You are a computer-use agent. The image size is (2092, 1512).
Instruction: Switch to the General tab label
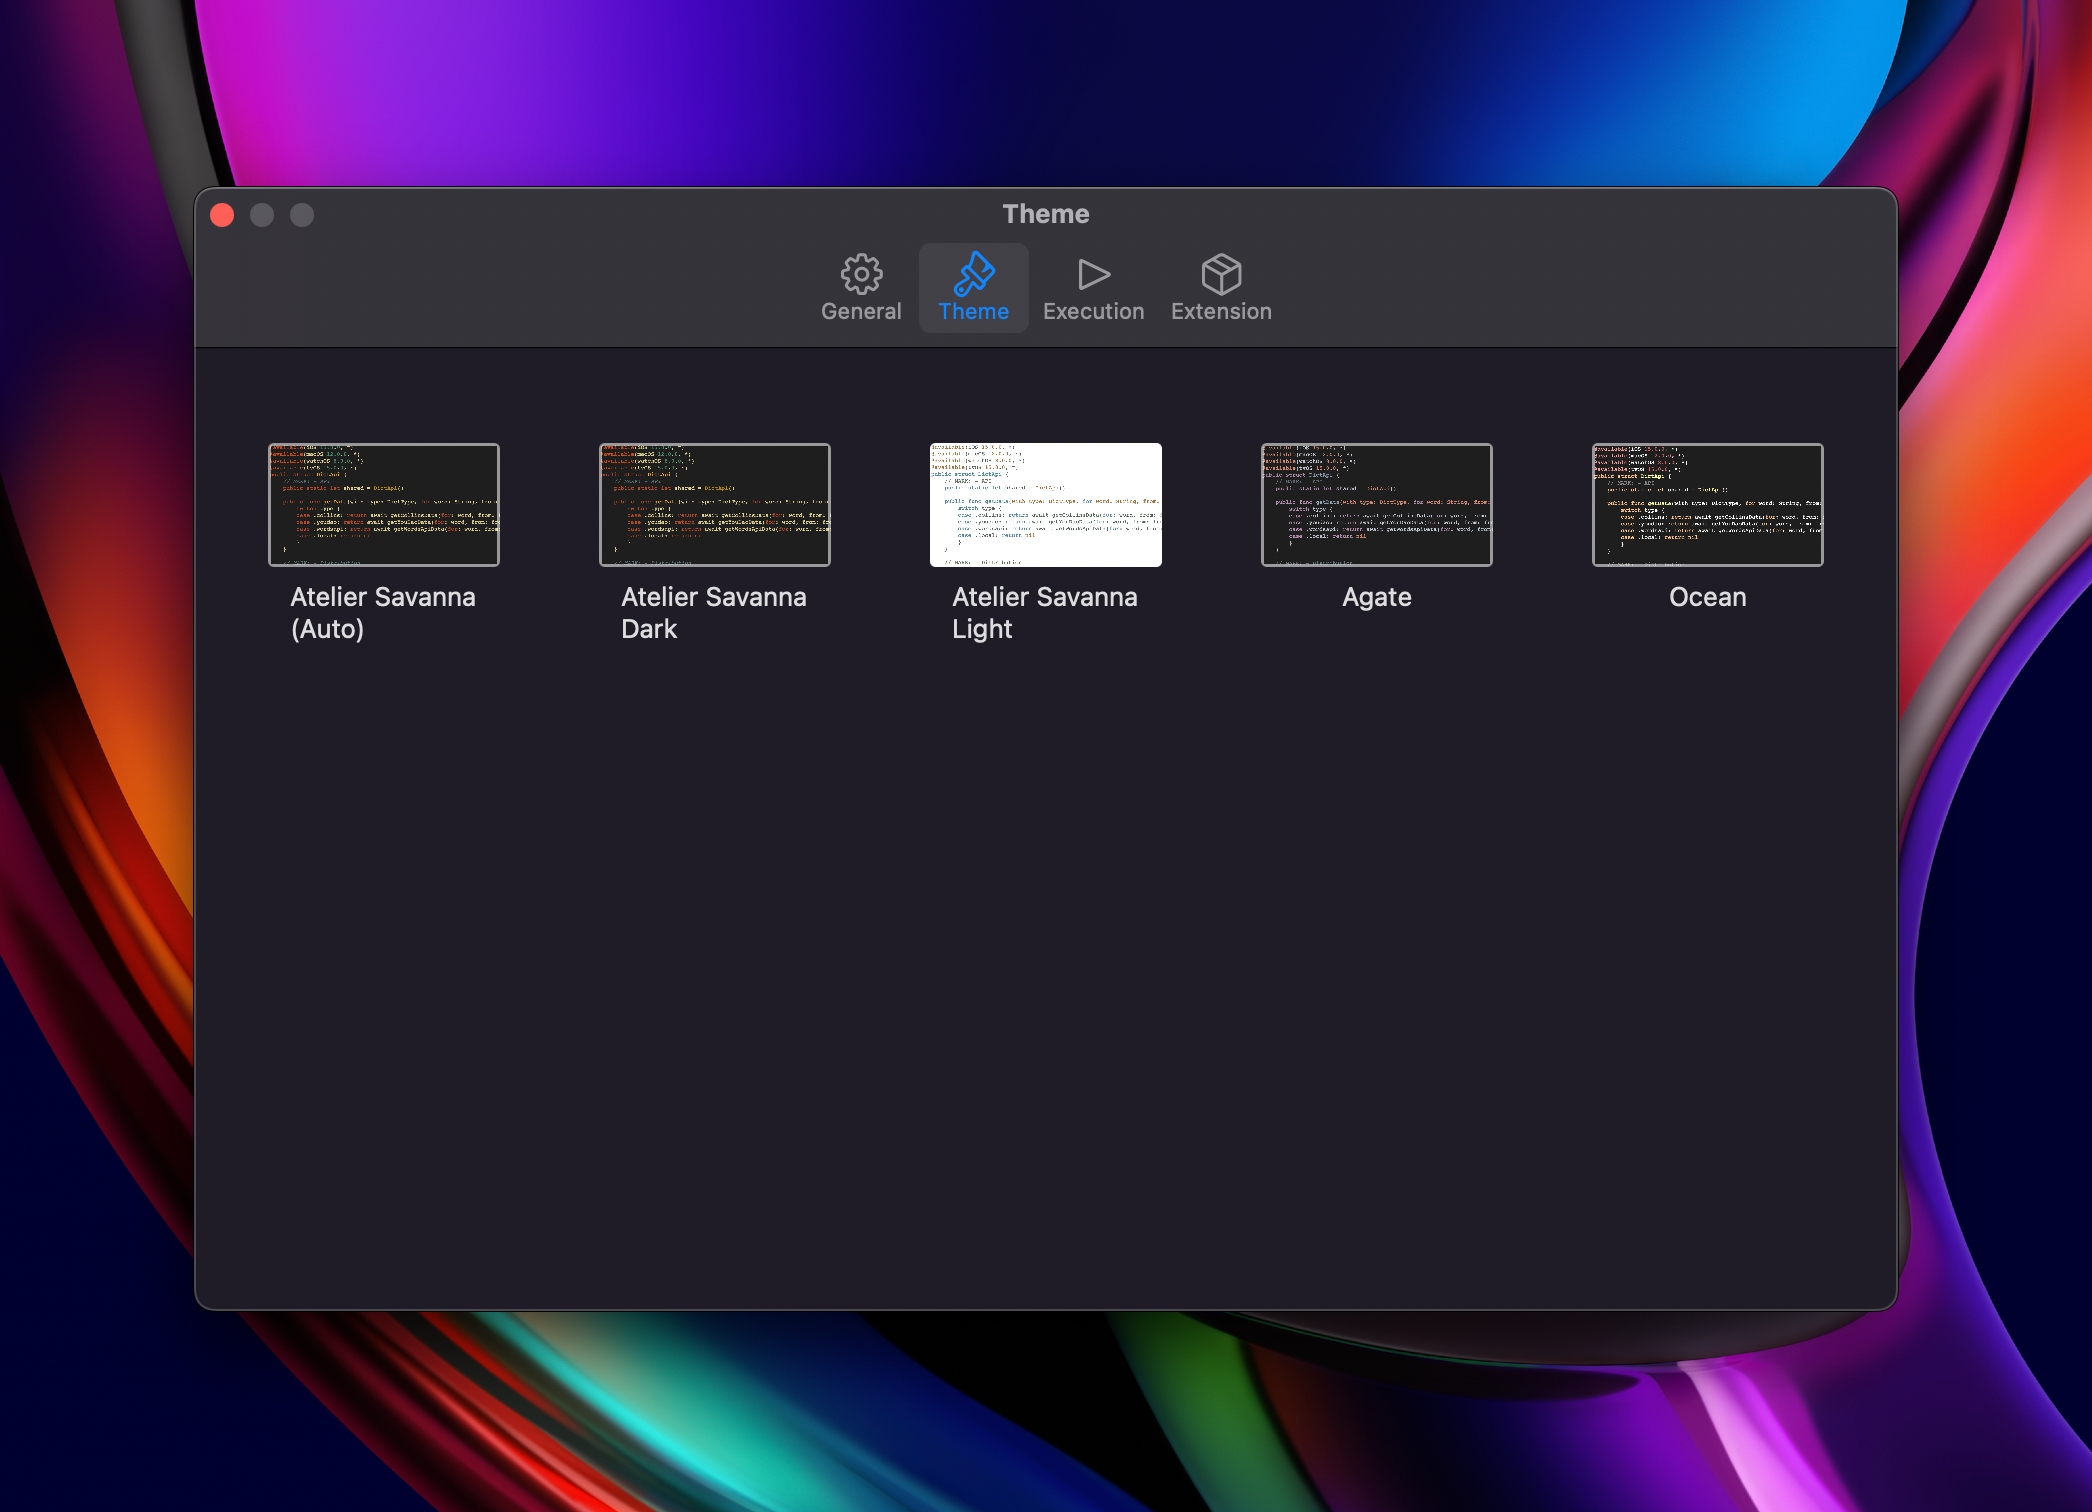(861, 312)
